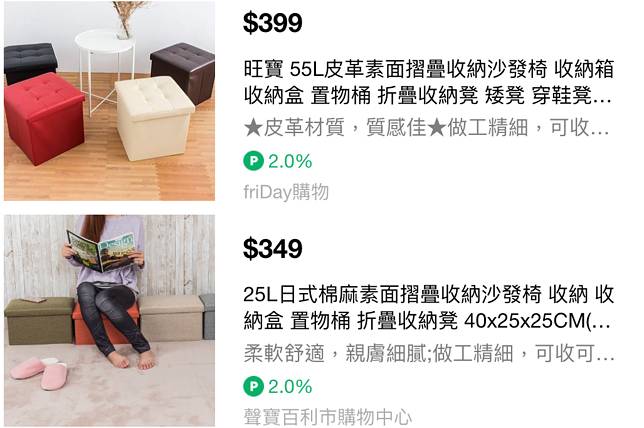Click the 2.0% reward rate under $349
Screen dimensions: 644x428
tap(290, 387)
